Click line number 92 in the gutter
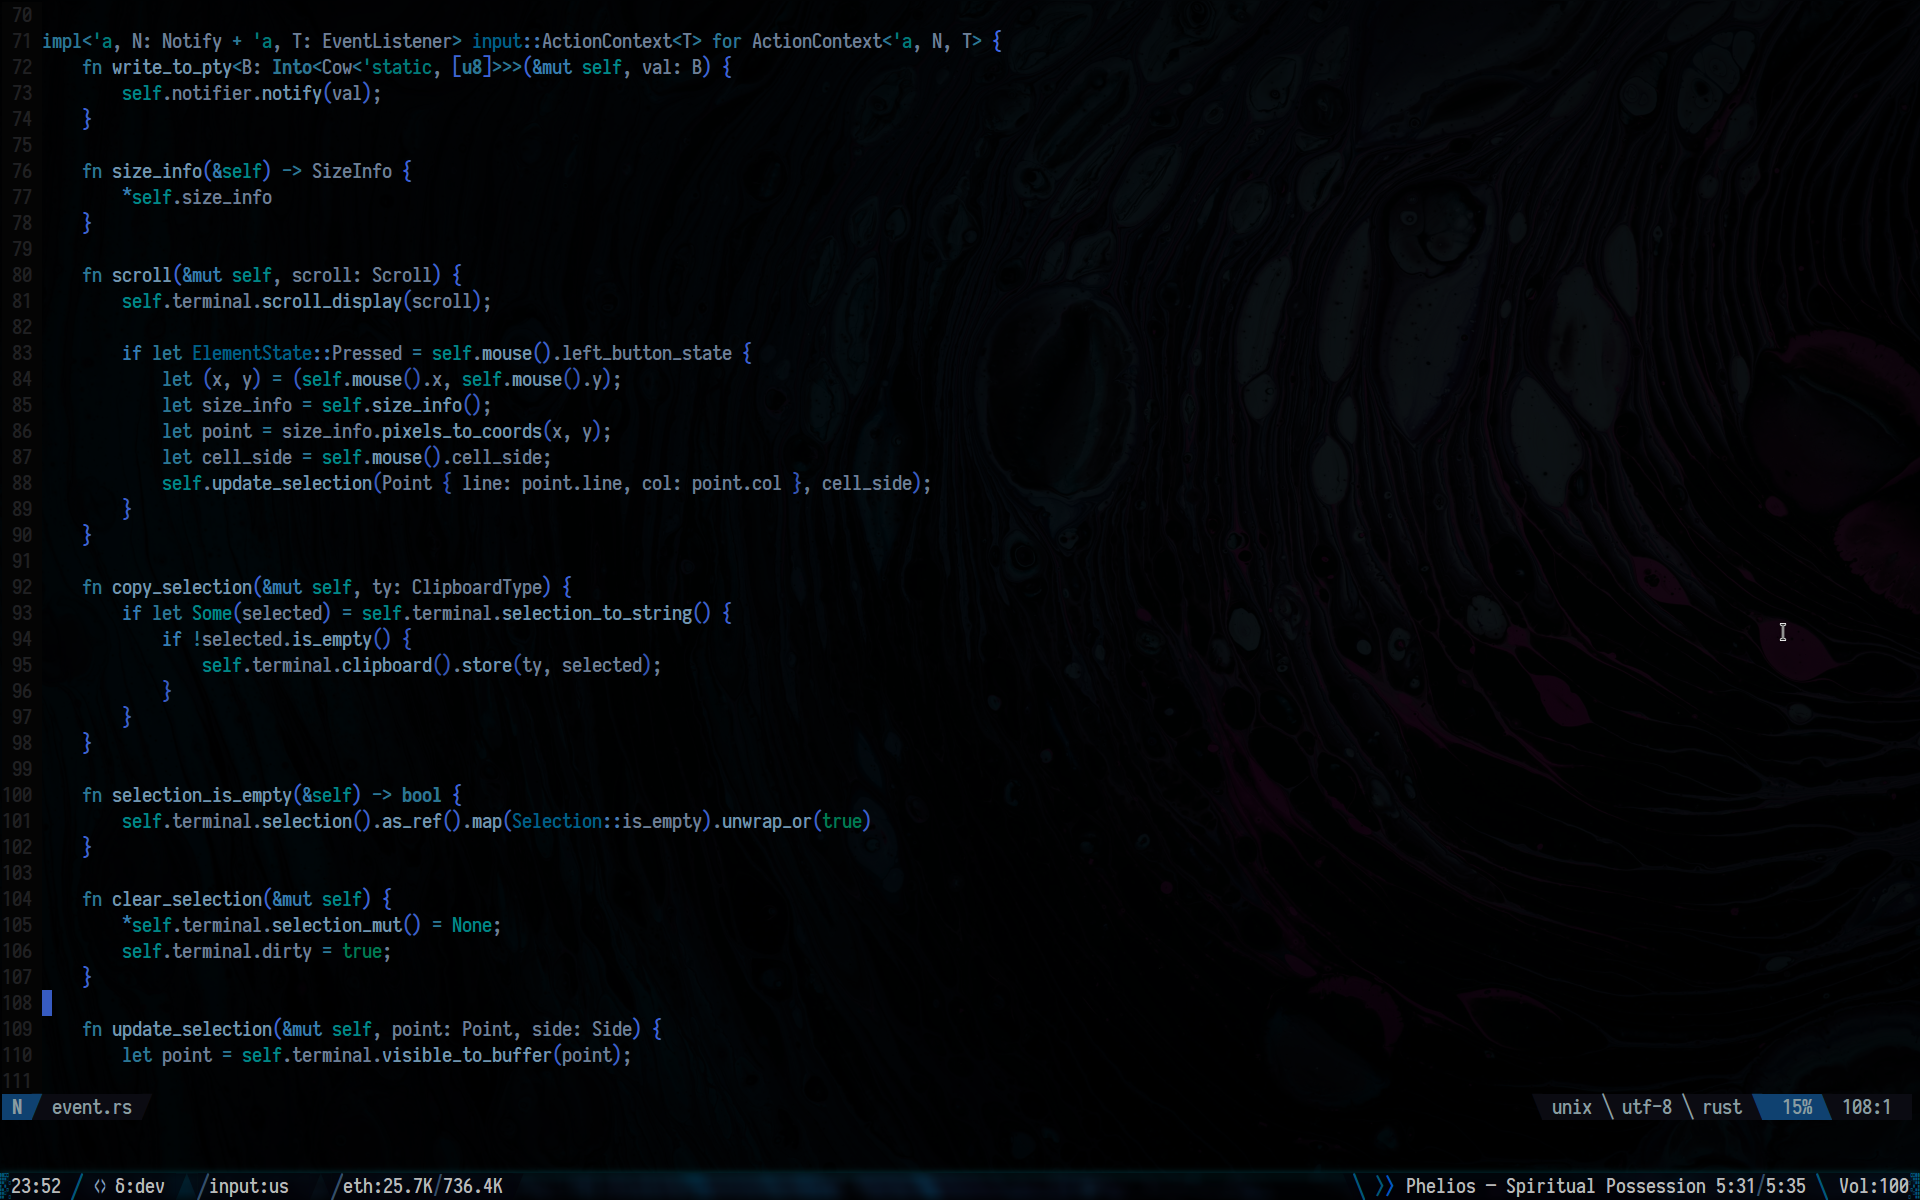 pyautogui.click(x=22, y=587)
